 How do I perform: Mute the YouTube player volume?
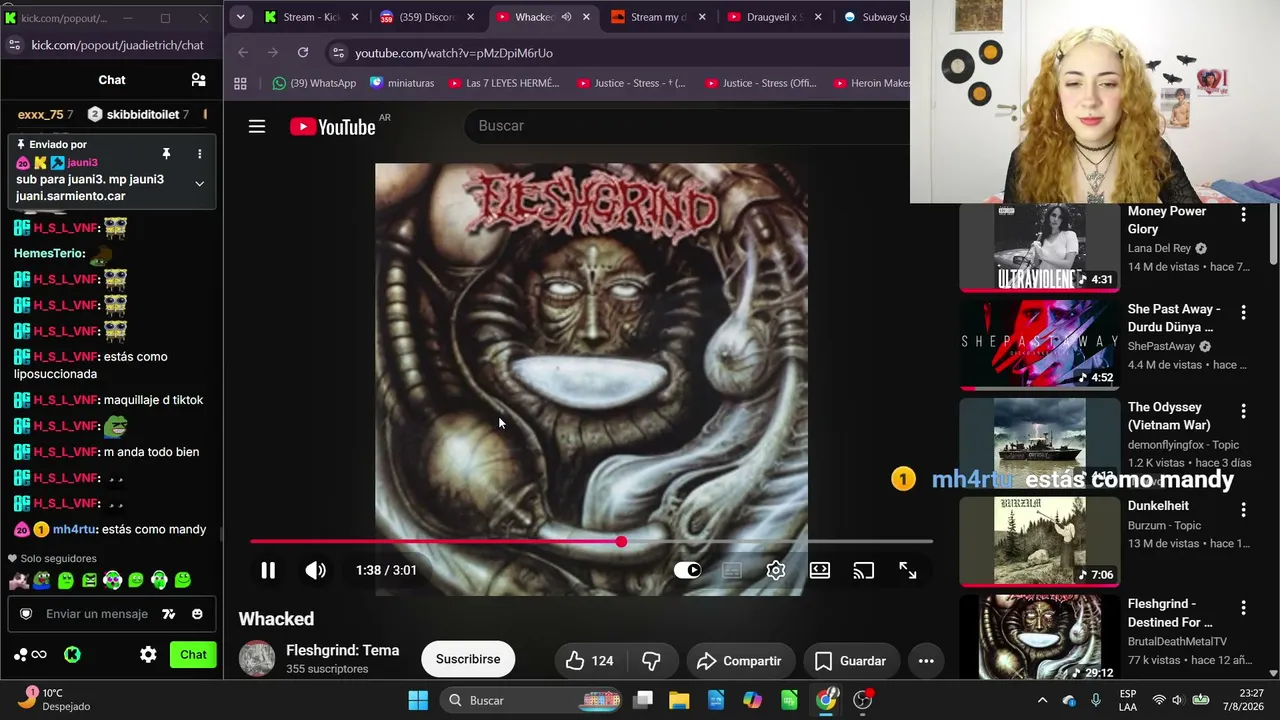315,570
